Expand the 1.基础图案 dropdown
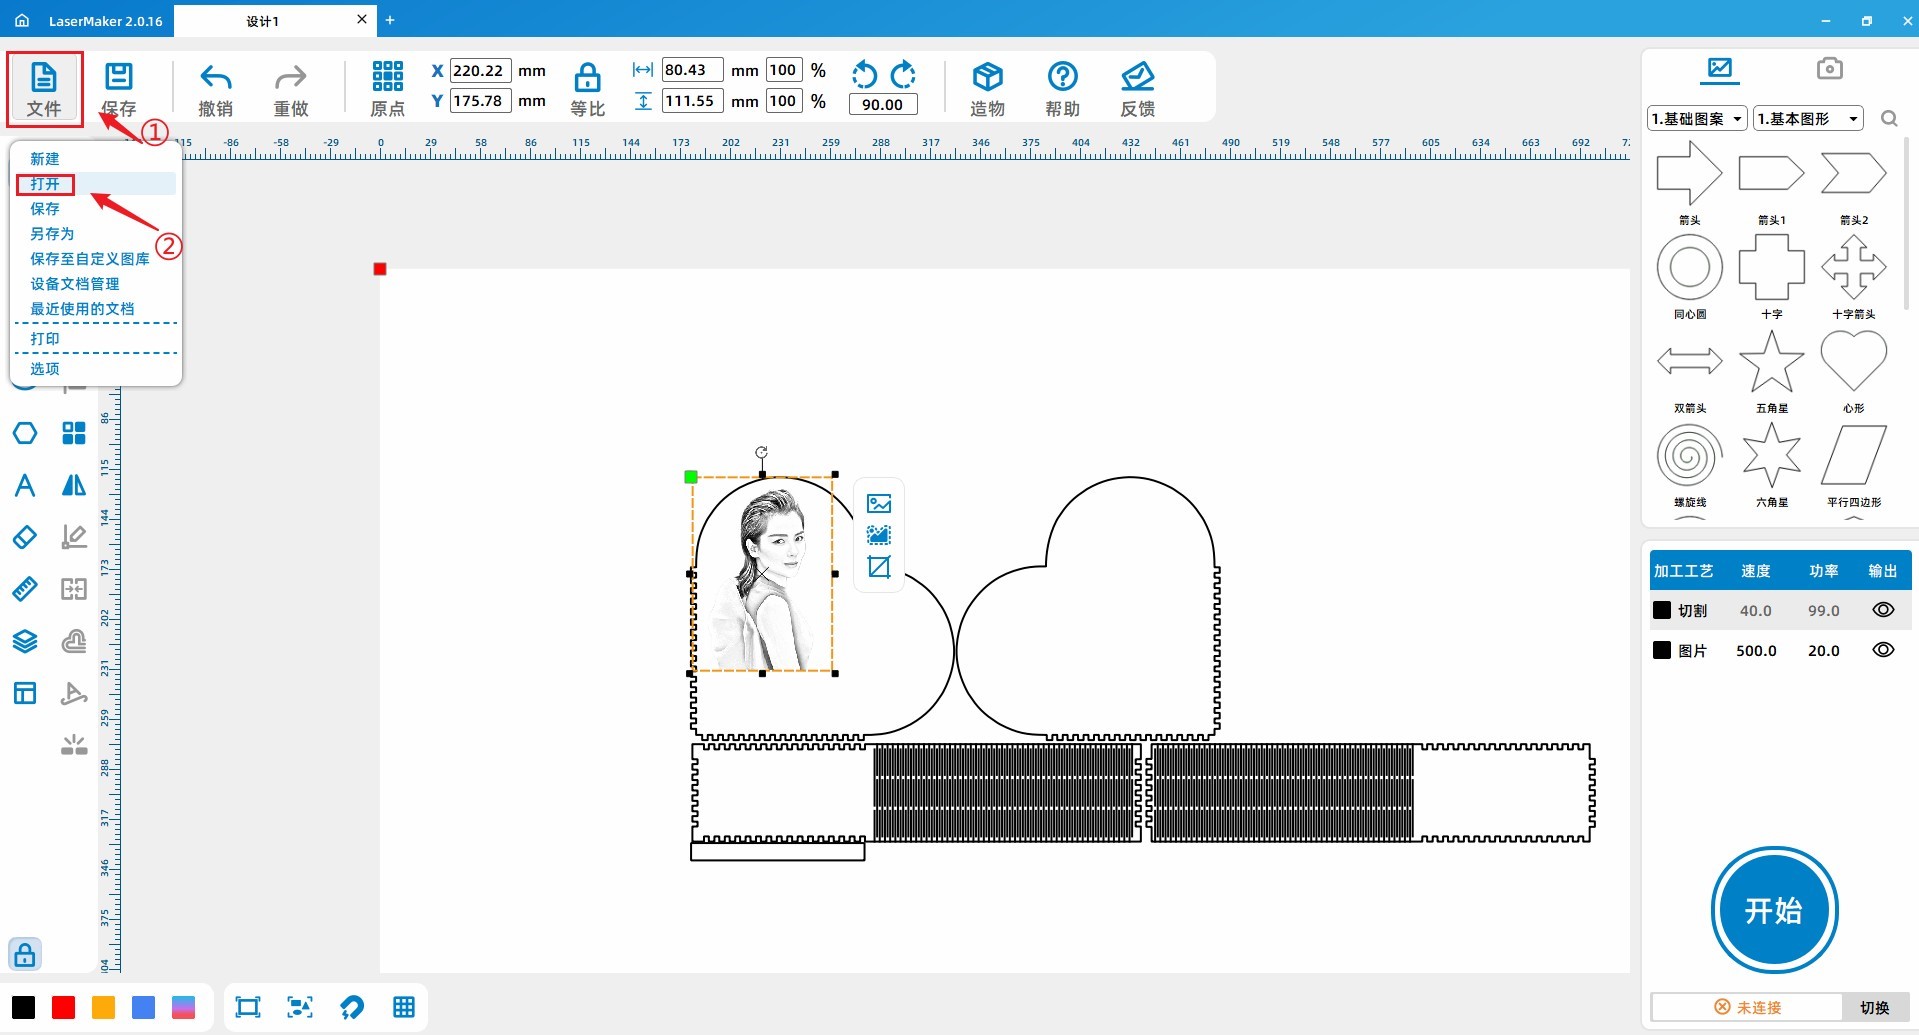 coord(1697,119)
